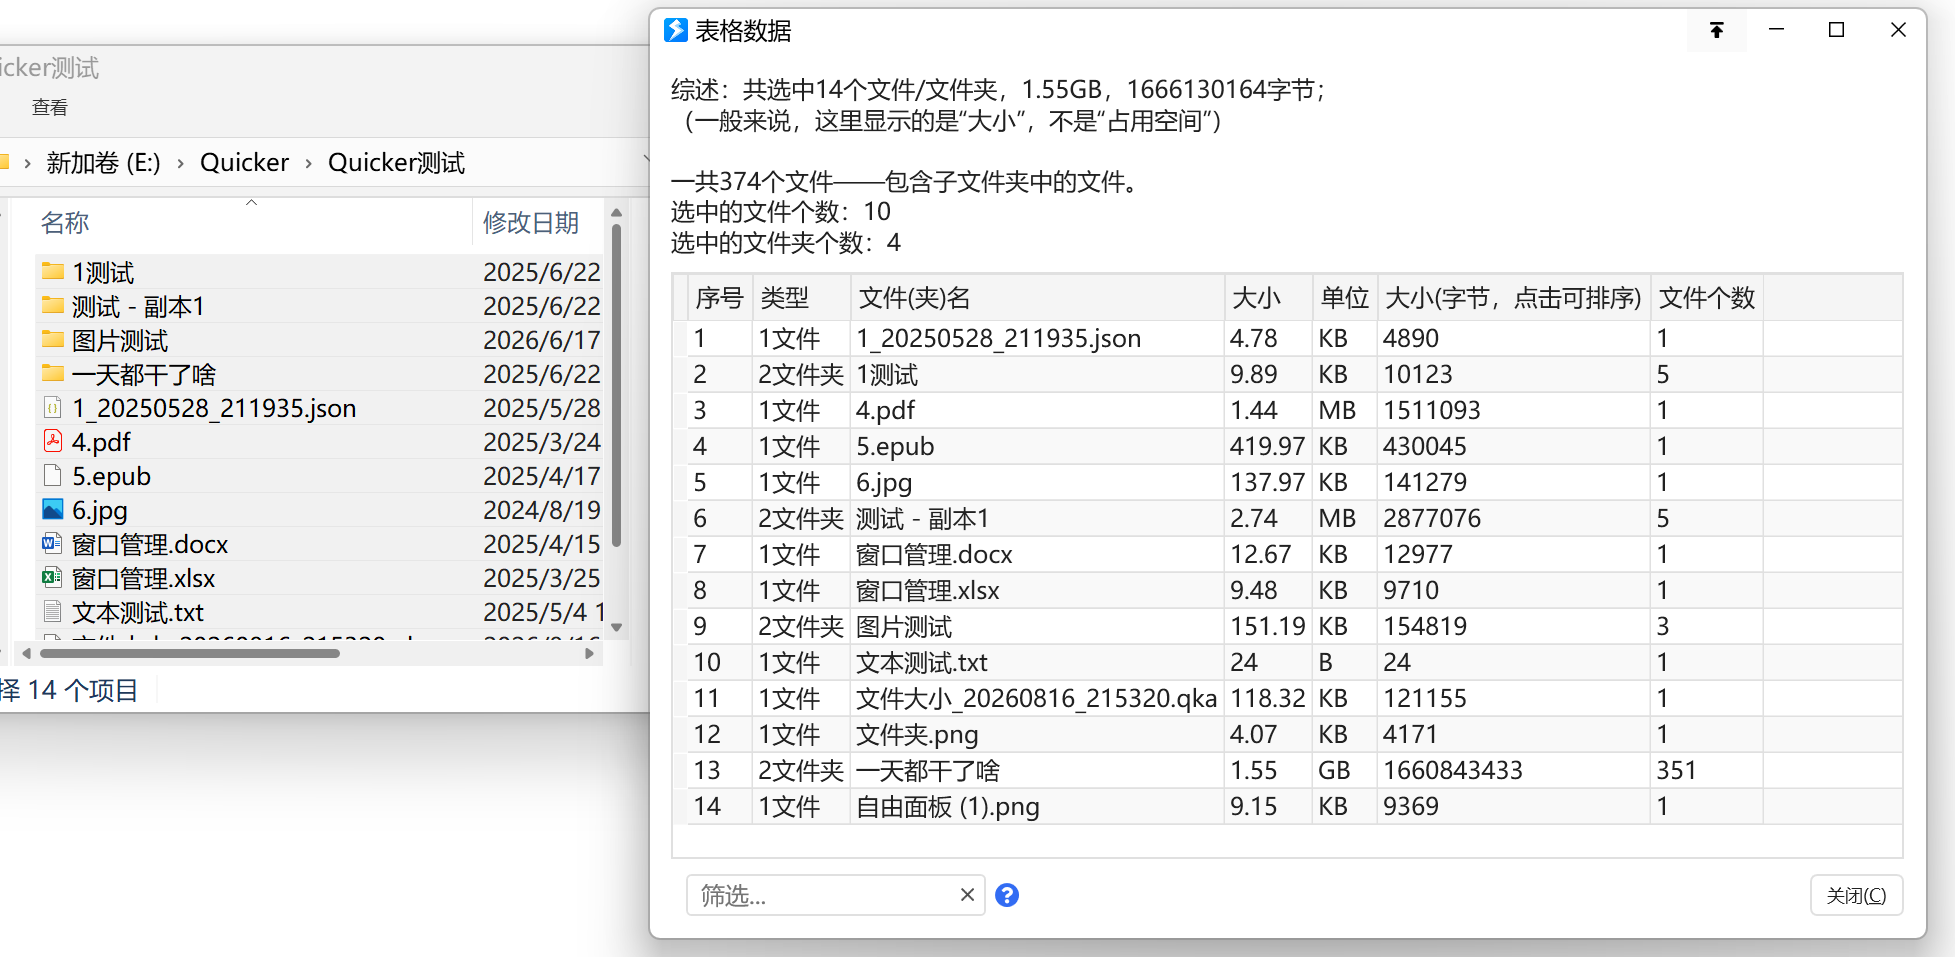Select table row 文件夹.png
The width and height of the screenshot is (1955, 957).
tap(1287, 735)
